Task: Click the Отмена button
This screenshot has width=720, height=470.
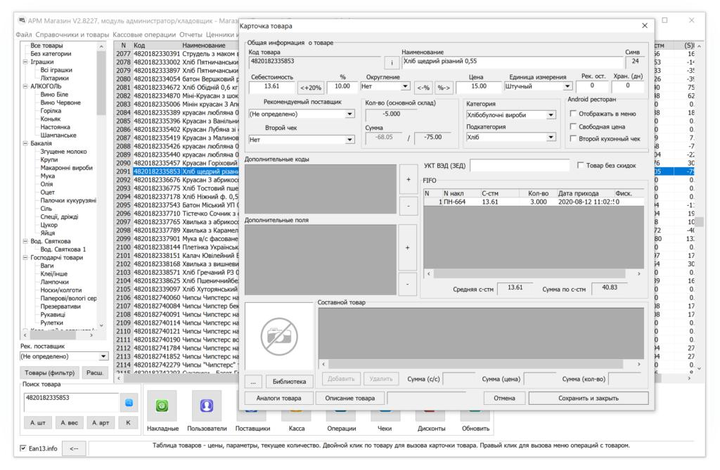Action: (504, 398)
